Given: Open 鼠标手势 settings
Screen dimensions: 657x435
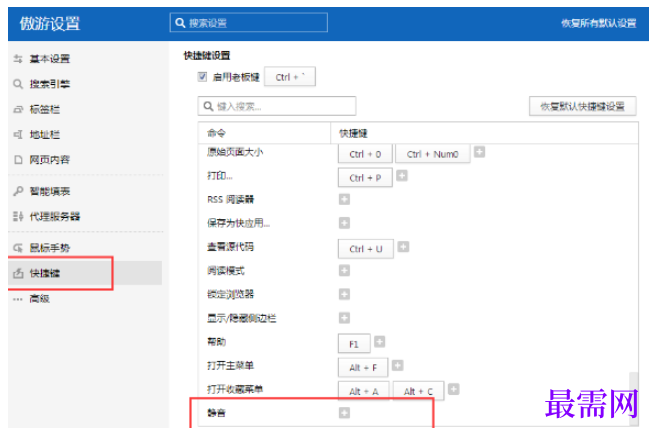Looking at the screenshot, I should tap(49, 248).
